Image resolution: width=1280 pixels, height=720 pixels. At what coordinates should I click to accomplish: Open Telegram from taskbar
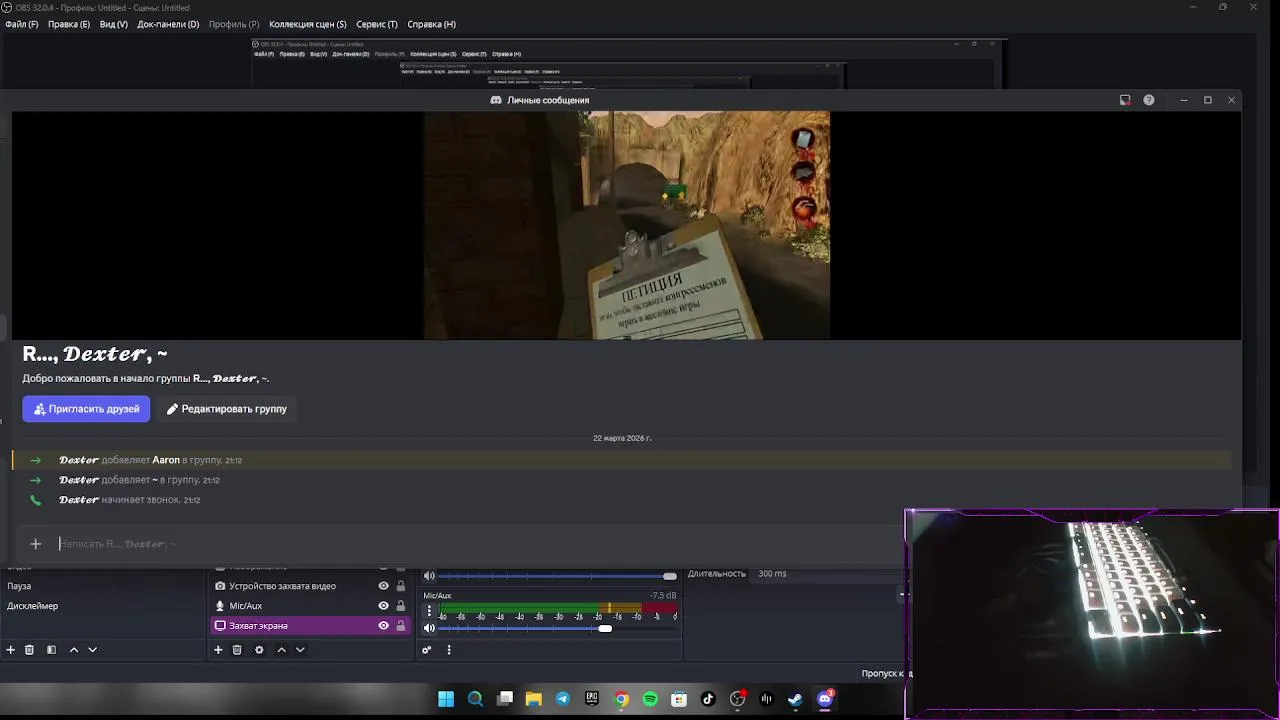point(563,700)
